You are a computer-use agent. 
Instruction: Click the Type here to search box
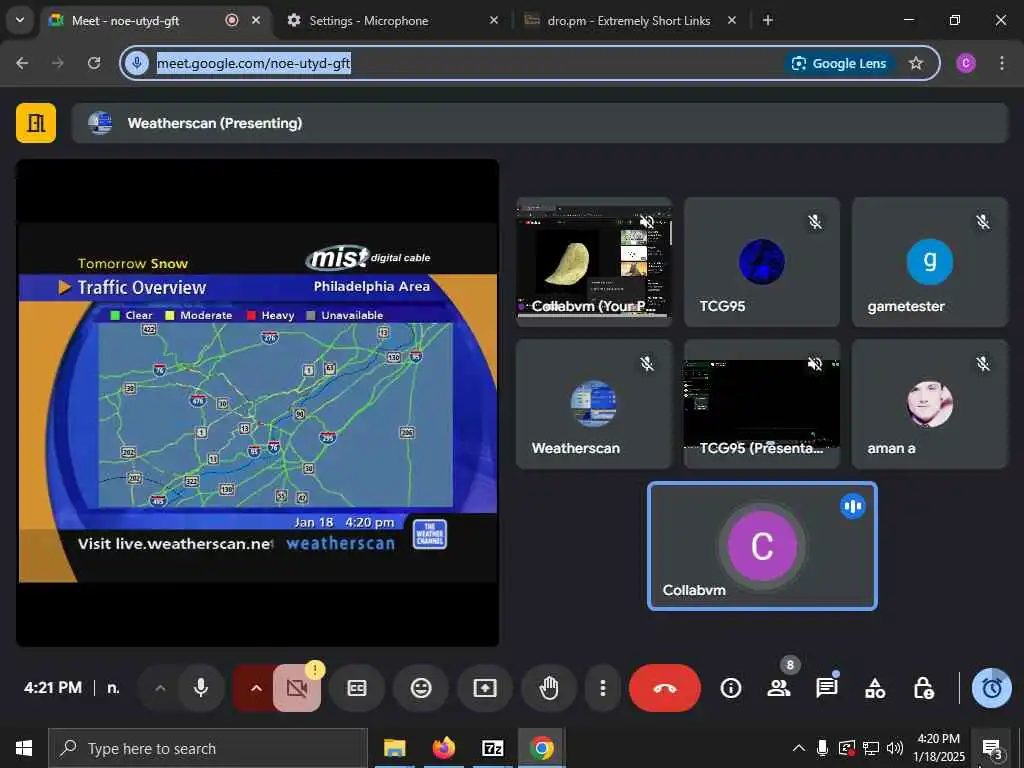click(x=208, y=748)
